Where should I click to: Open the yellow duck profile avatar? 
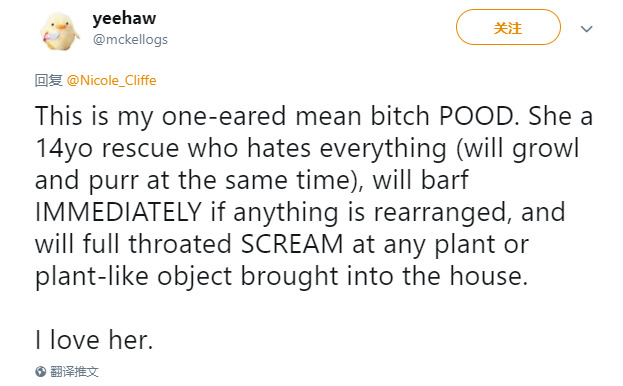click(60, 31)
